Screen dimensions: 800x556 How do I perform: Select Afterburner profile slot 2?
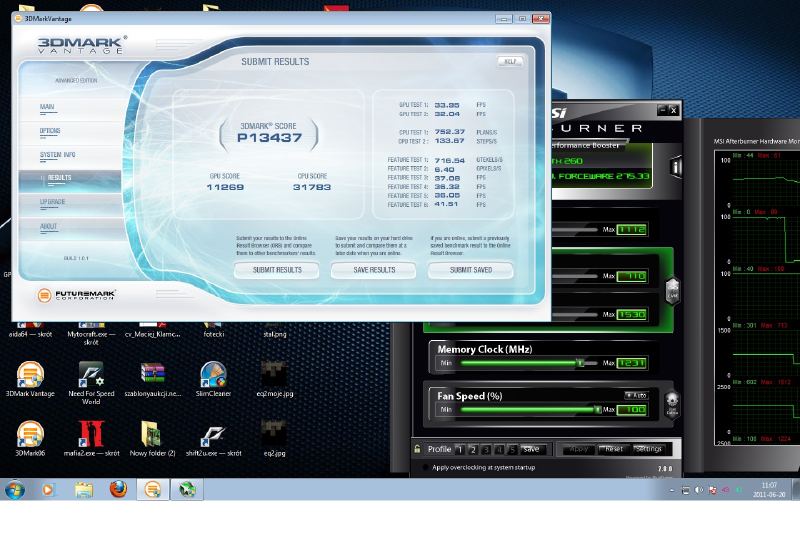coord(473,449)
